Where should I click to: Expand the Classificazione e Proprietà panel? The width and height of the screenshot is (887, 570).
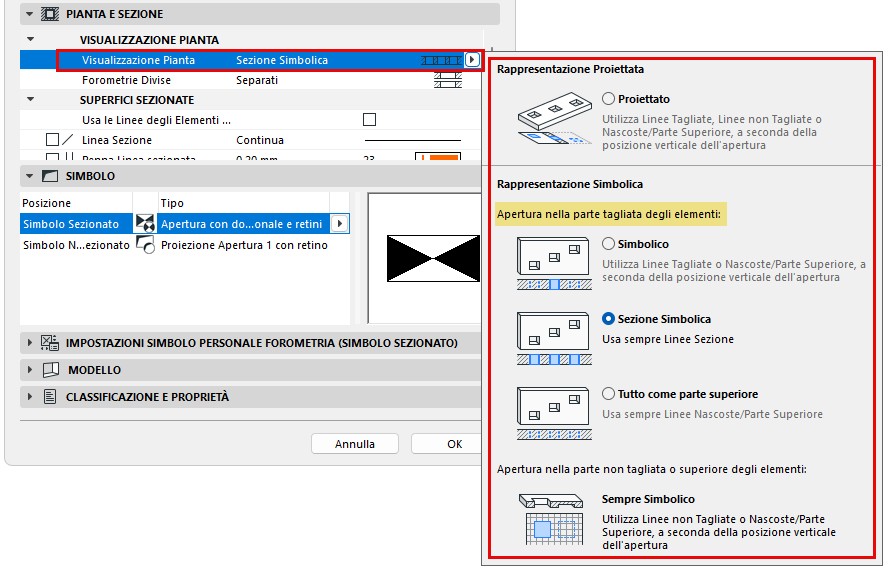point(29,397)
